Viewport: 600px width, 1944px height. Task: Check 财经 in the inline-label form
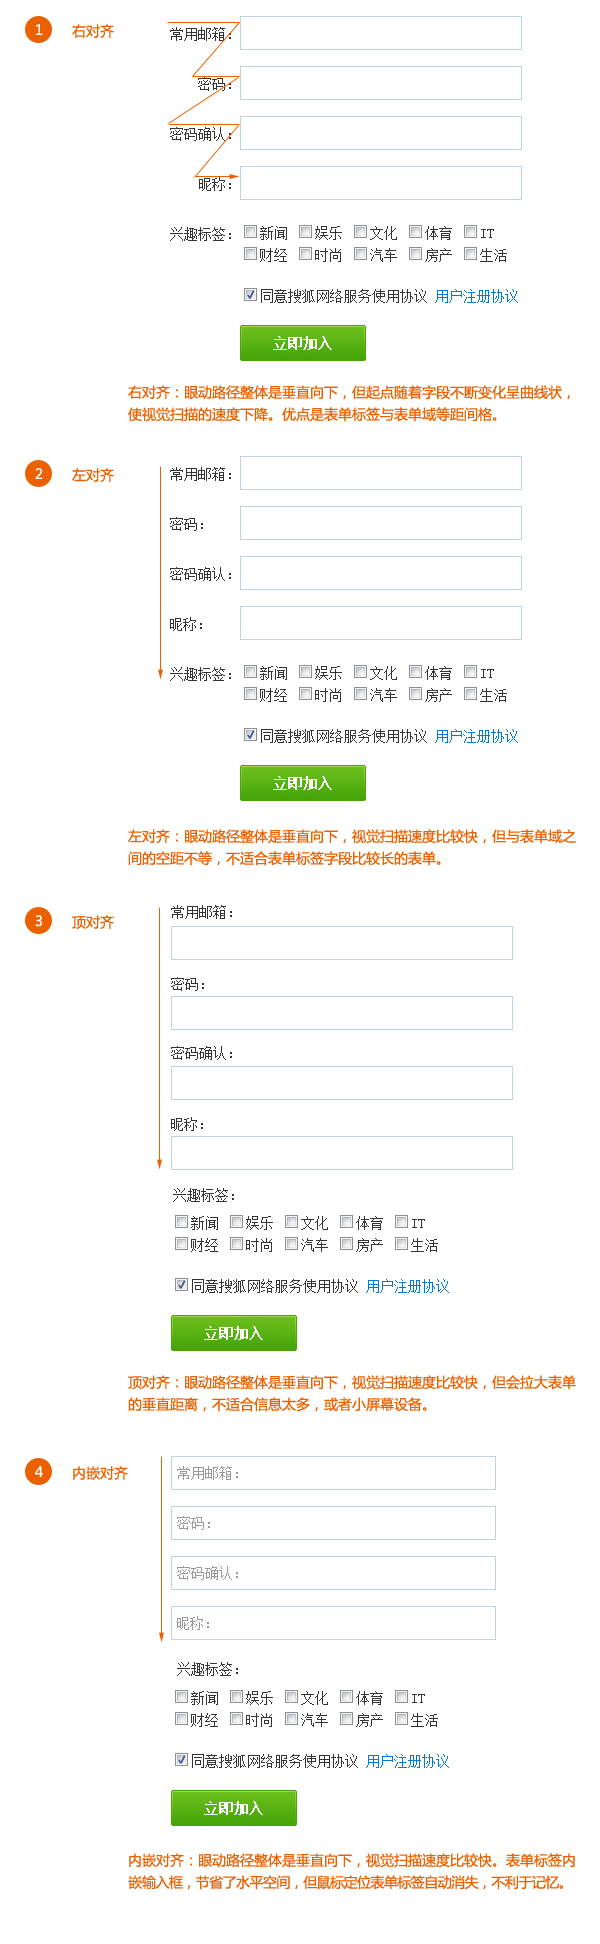(x=182, y=1719)
